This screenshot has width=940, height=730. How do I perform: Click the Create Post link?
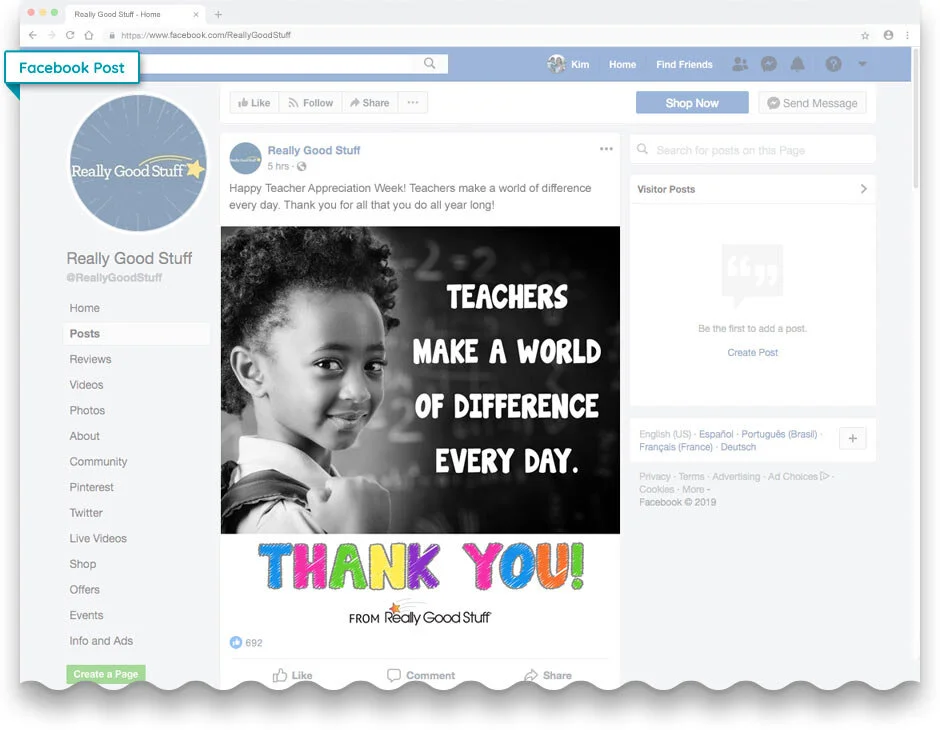(752, 352)
